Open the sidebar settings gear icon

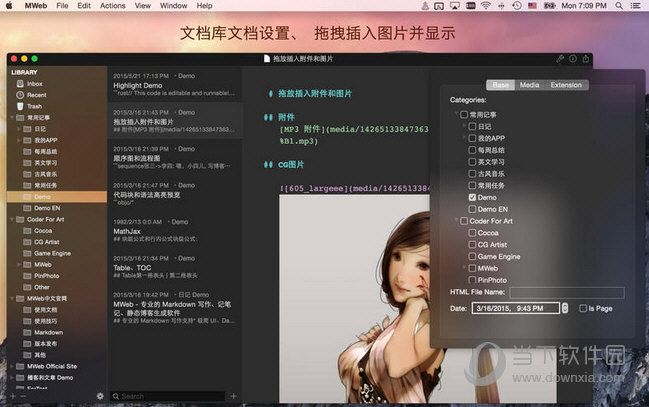(x=100, y=396)
